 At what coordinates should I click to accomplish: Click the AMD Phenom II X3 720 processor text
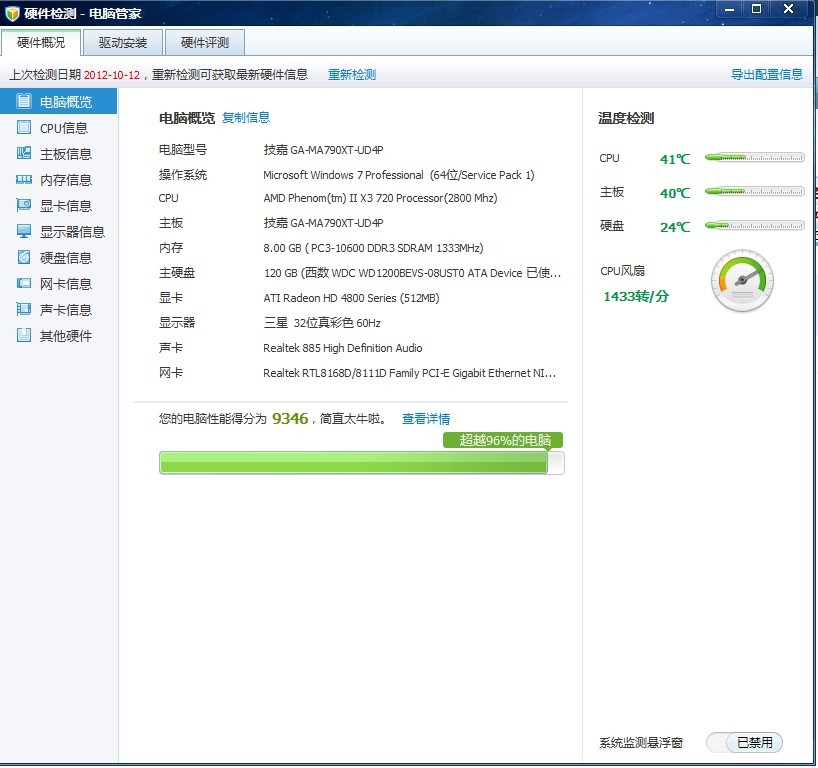point(380,198)
